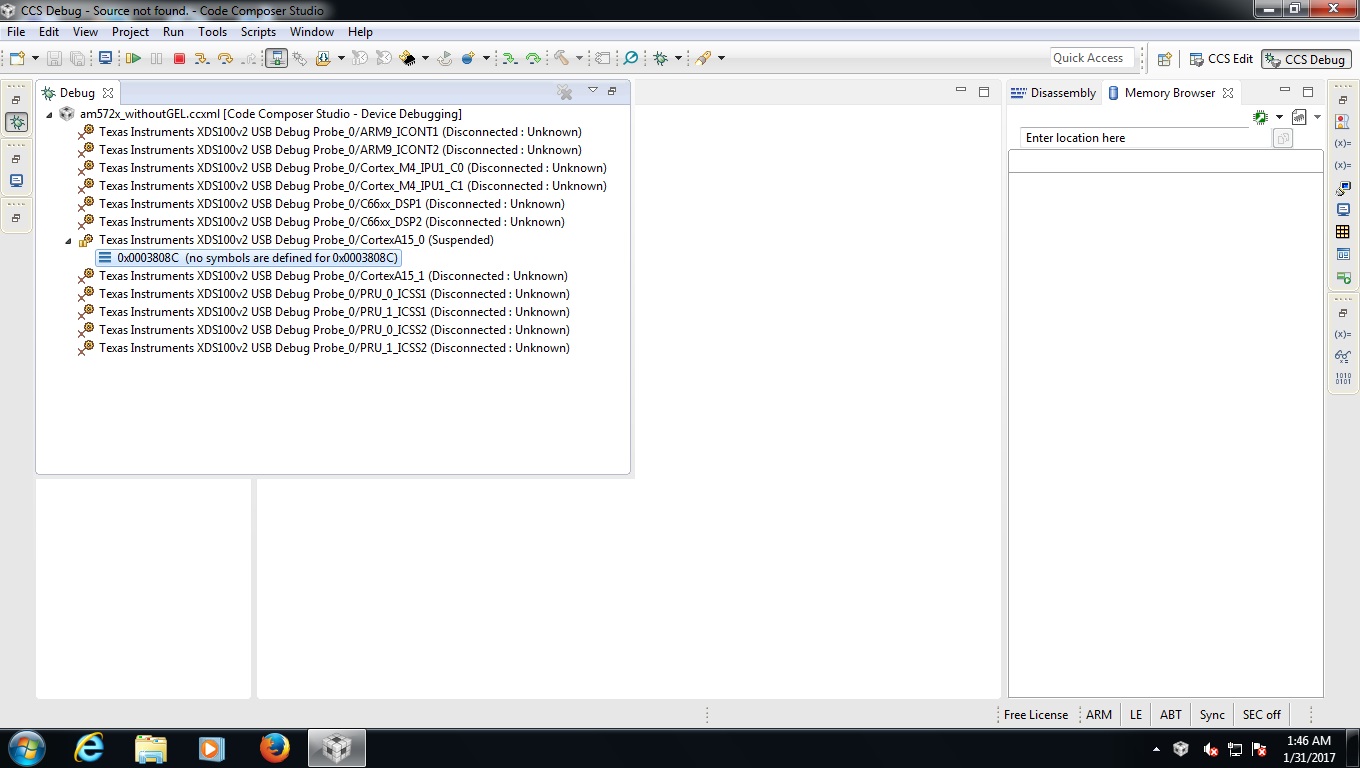The height and width of the screenshot is (768, 1360).
Task: Click the Connect Target plug icon
Action: point(299,58)
